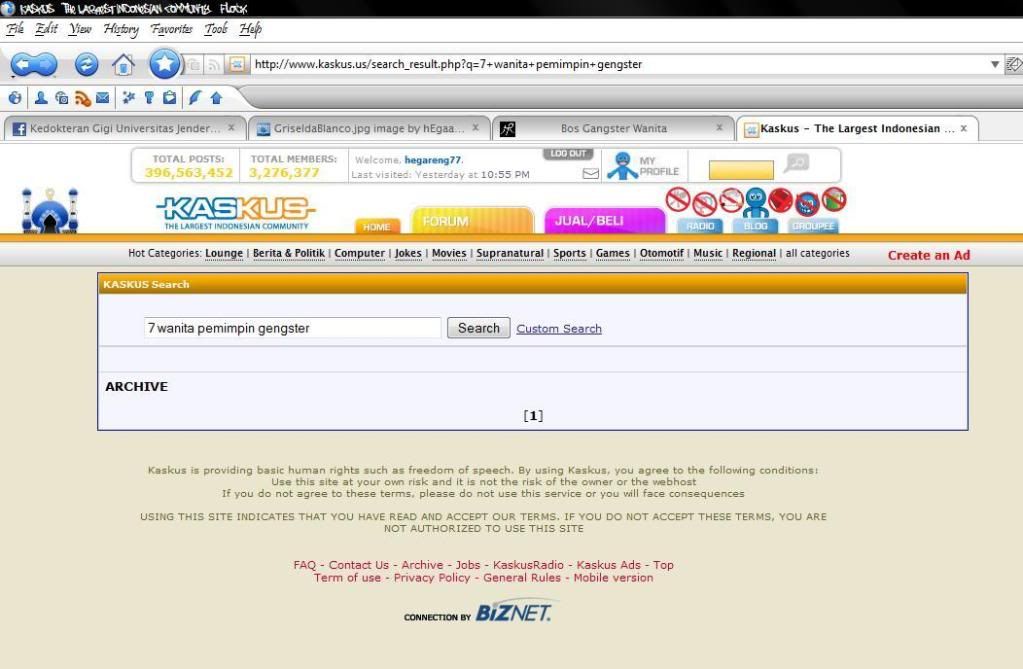Open the Photo Uploader arrow icon
Image resolution: width=1023 pixels, height=669 pixels.
216,98
